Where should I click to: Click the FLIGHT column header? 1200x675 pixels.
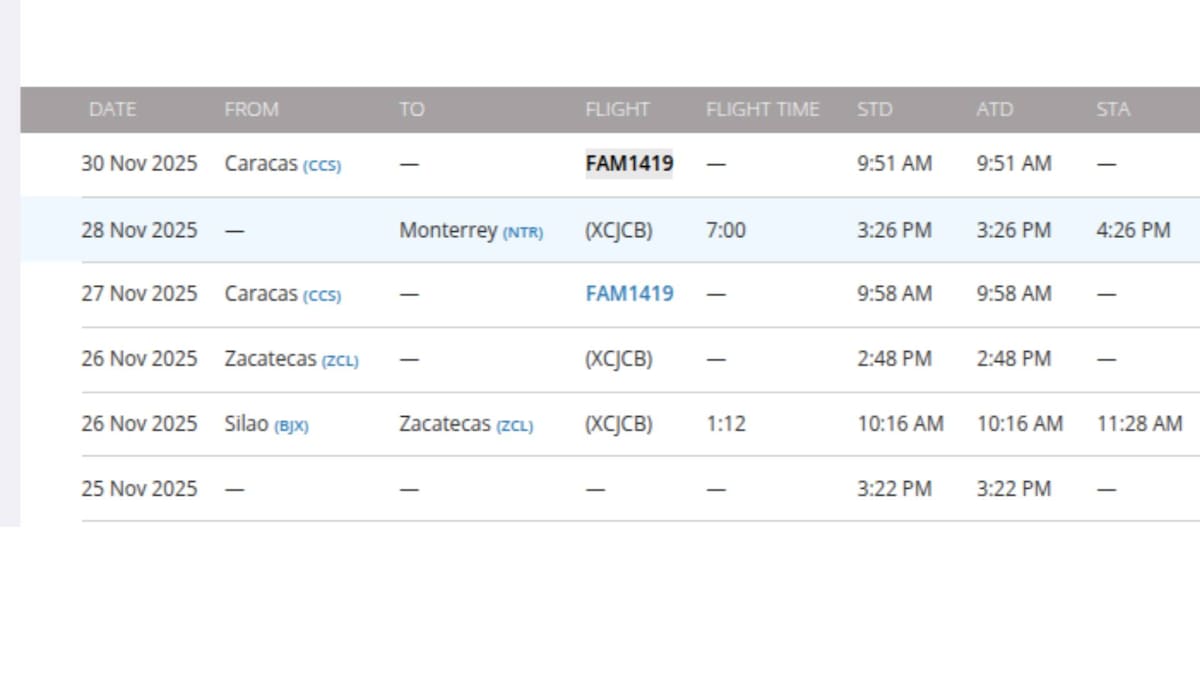coord(617,110)
